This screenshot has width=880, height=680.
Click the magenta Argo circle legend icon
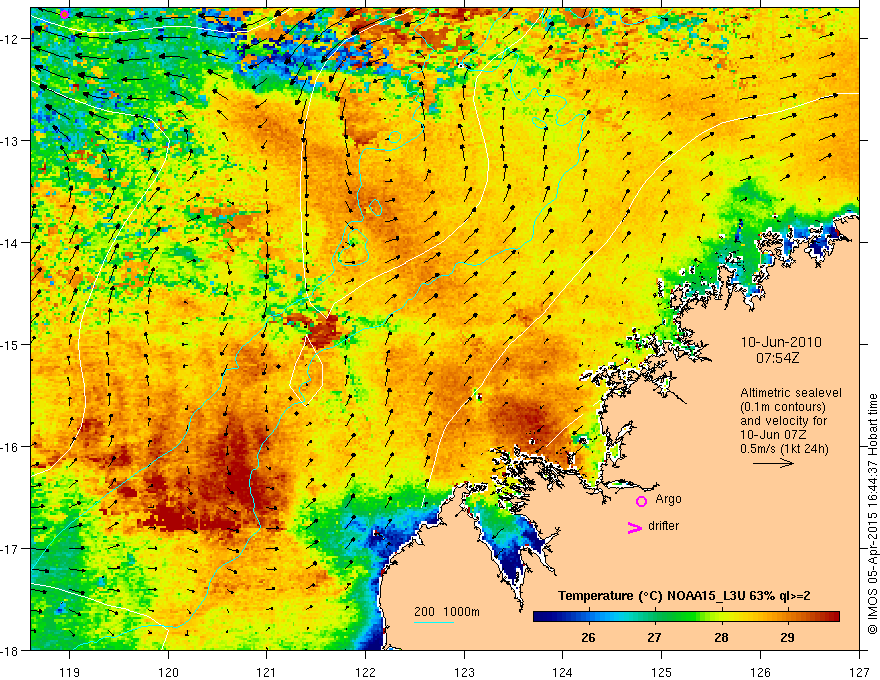point(641,501)
